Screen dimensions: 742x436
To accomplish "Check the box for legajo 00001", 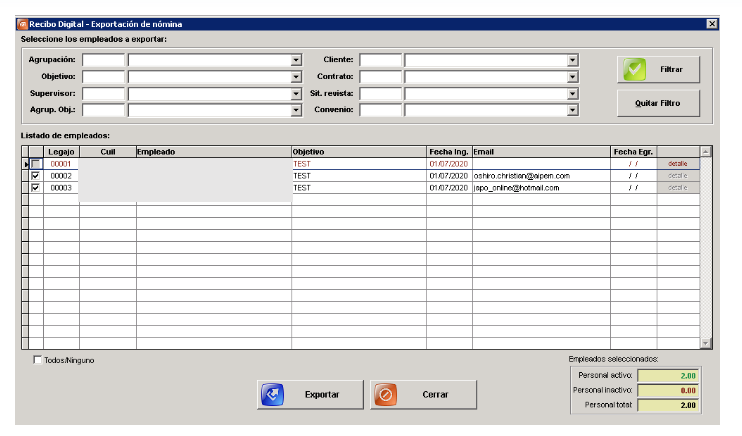I will click(x=35, y=164).
